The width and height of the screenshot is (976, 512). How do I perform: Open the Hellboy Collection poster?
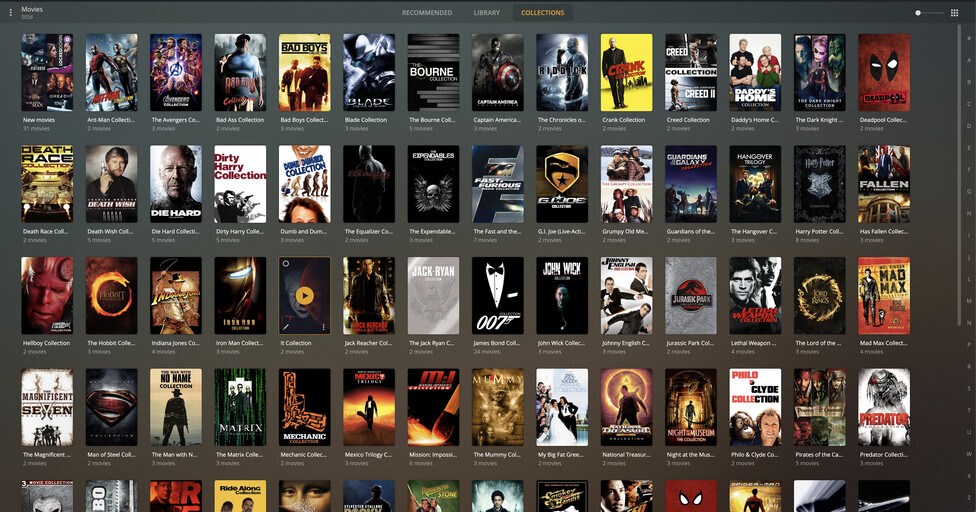coord(47,296)
